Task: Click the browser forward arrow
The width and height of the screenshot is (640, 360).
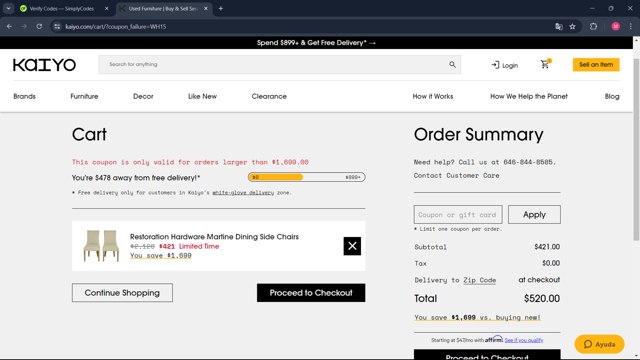Action: [24, 27]
